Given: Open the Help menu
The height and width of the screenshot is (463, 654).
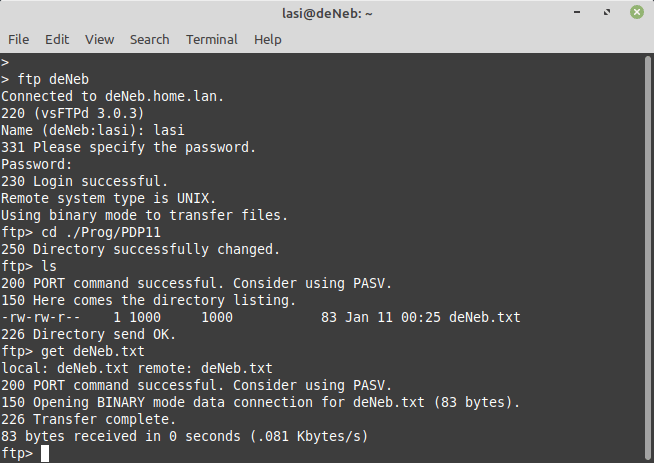Looking at the screenshot, I should [268, 39].
